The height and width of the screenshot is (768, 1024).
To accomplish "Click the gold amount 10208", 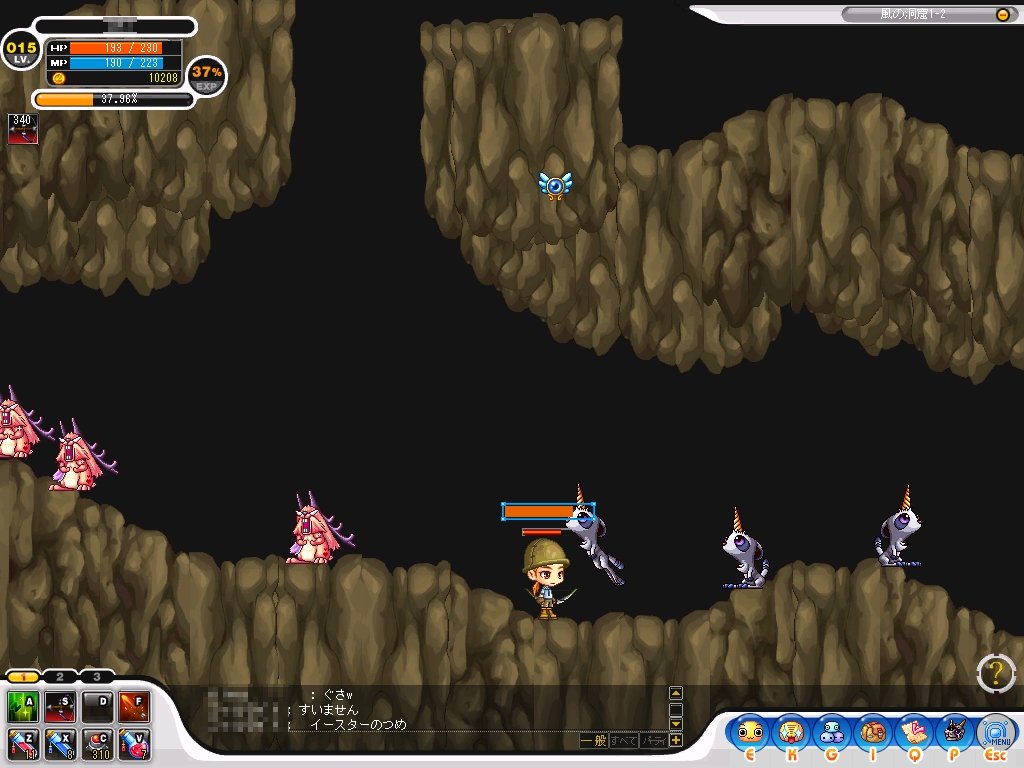I will click(x=163, y=78).
